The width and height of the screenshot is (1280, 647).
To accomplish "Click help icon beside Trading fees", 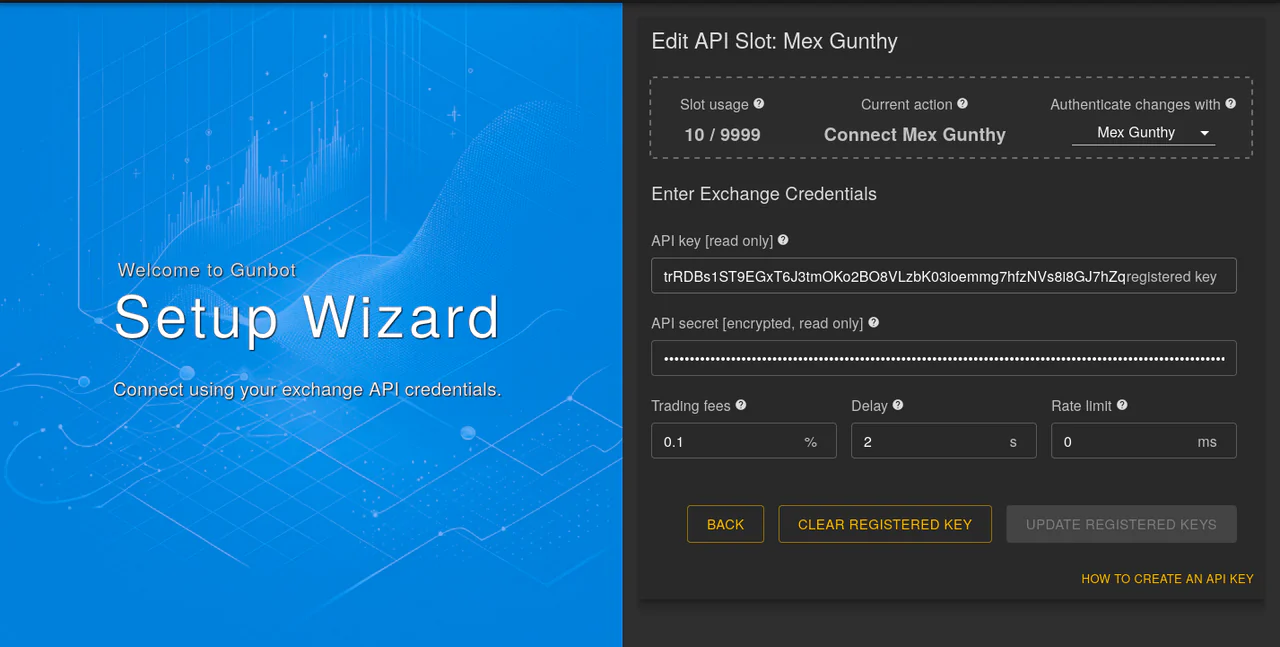I will point(741,405).
